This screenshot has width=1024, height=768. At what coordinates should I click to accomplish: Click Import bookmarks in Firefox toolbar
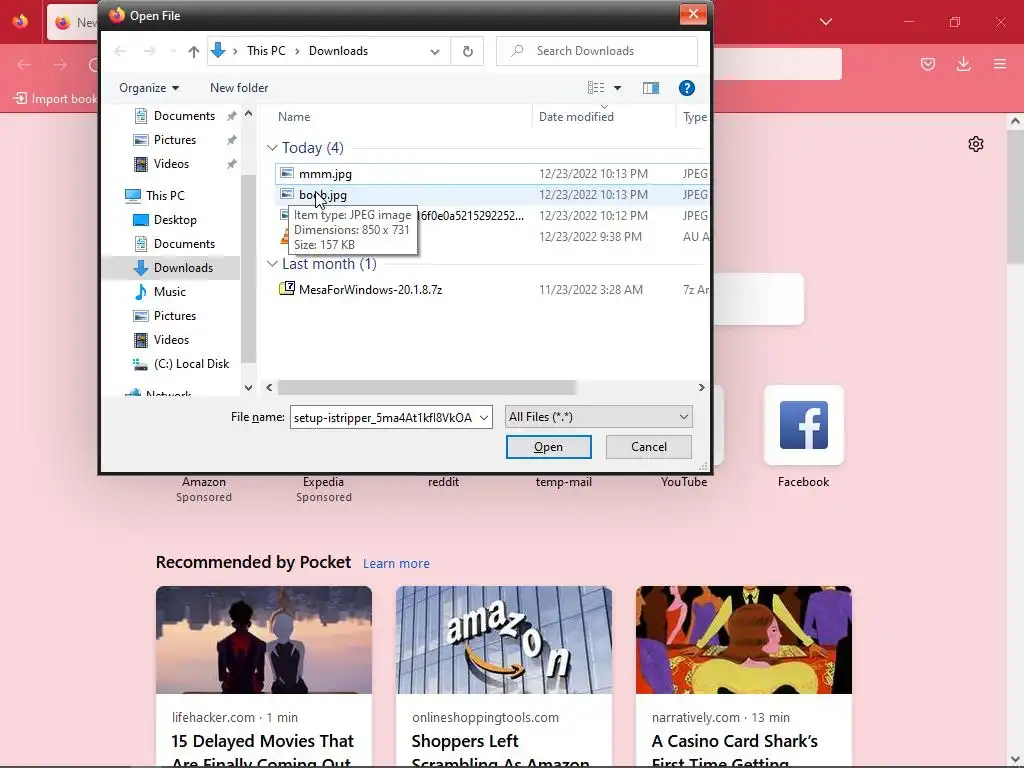[x=55, y=99]
